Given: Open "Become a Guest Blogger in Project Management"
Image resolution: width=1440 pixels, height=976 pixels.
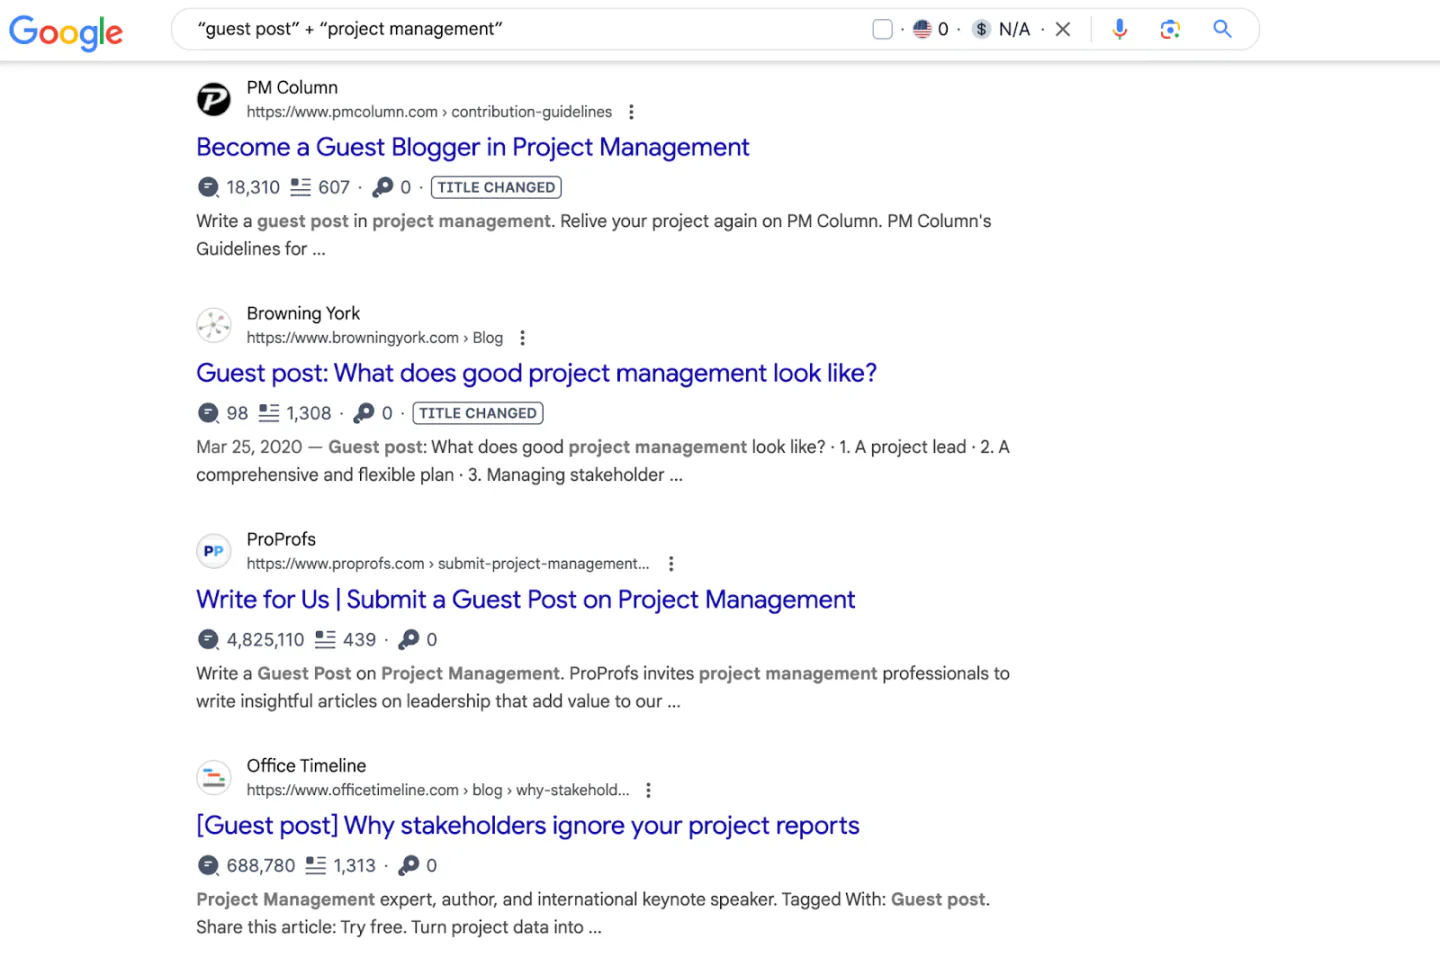Looking at the screenshot, I should point(472,147).
